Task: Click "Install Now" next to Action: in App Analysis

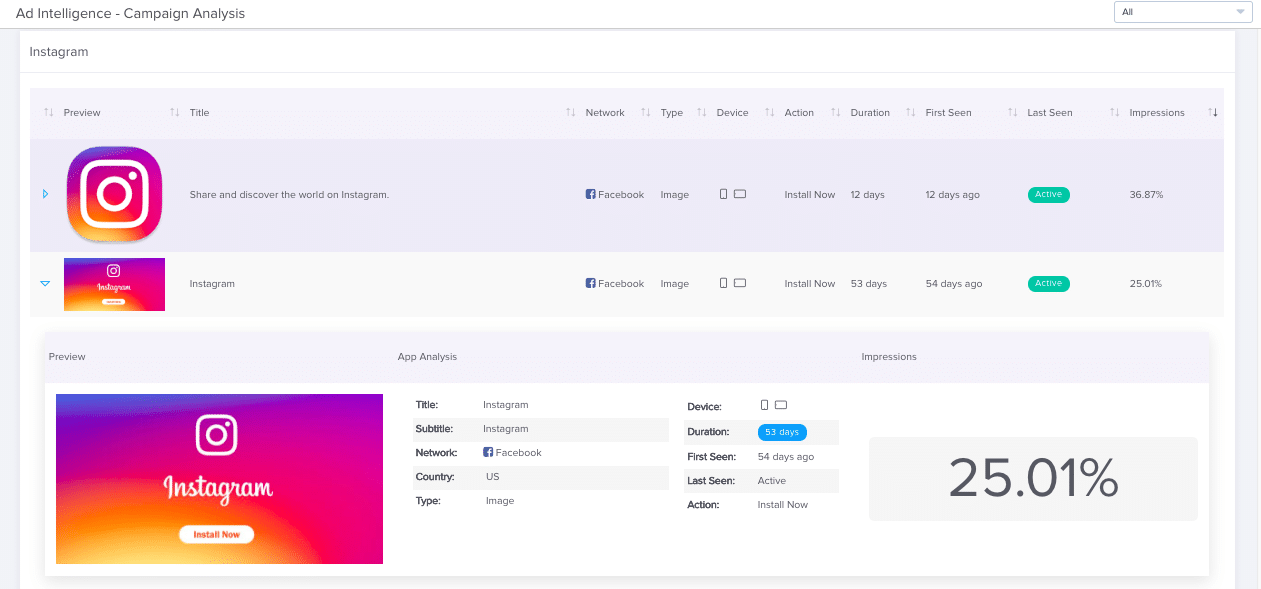Action: [783, 505]
